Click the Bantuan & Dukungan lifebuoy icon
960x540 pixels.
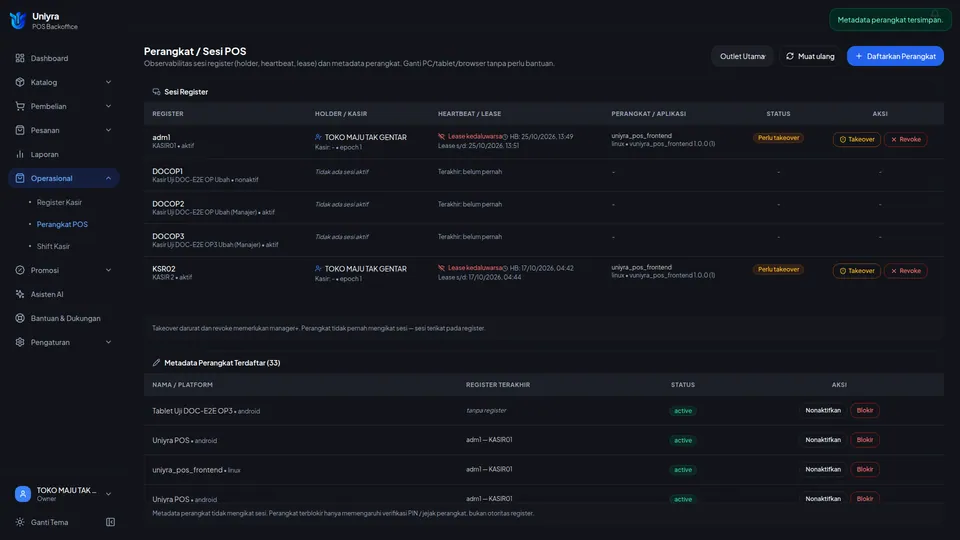[x=20, y=318]
